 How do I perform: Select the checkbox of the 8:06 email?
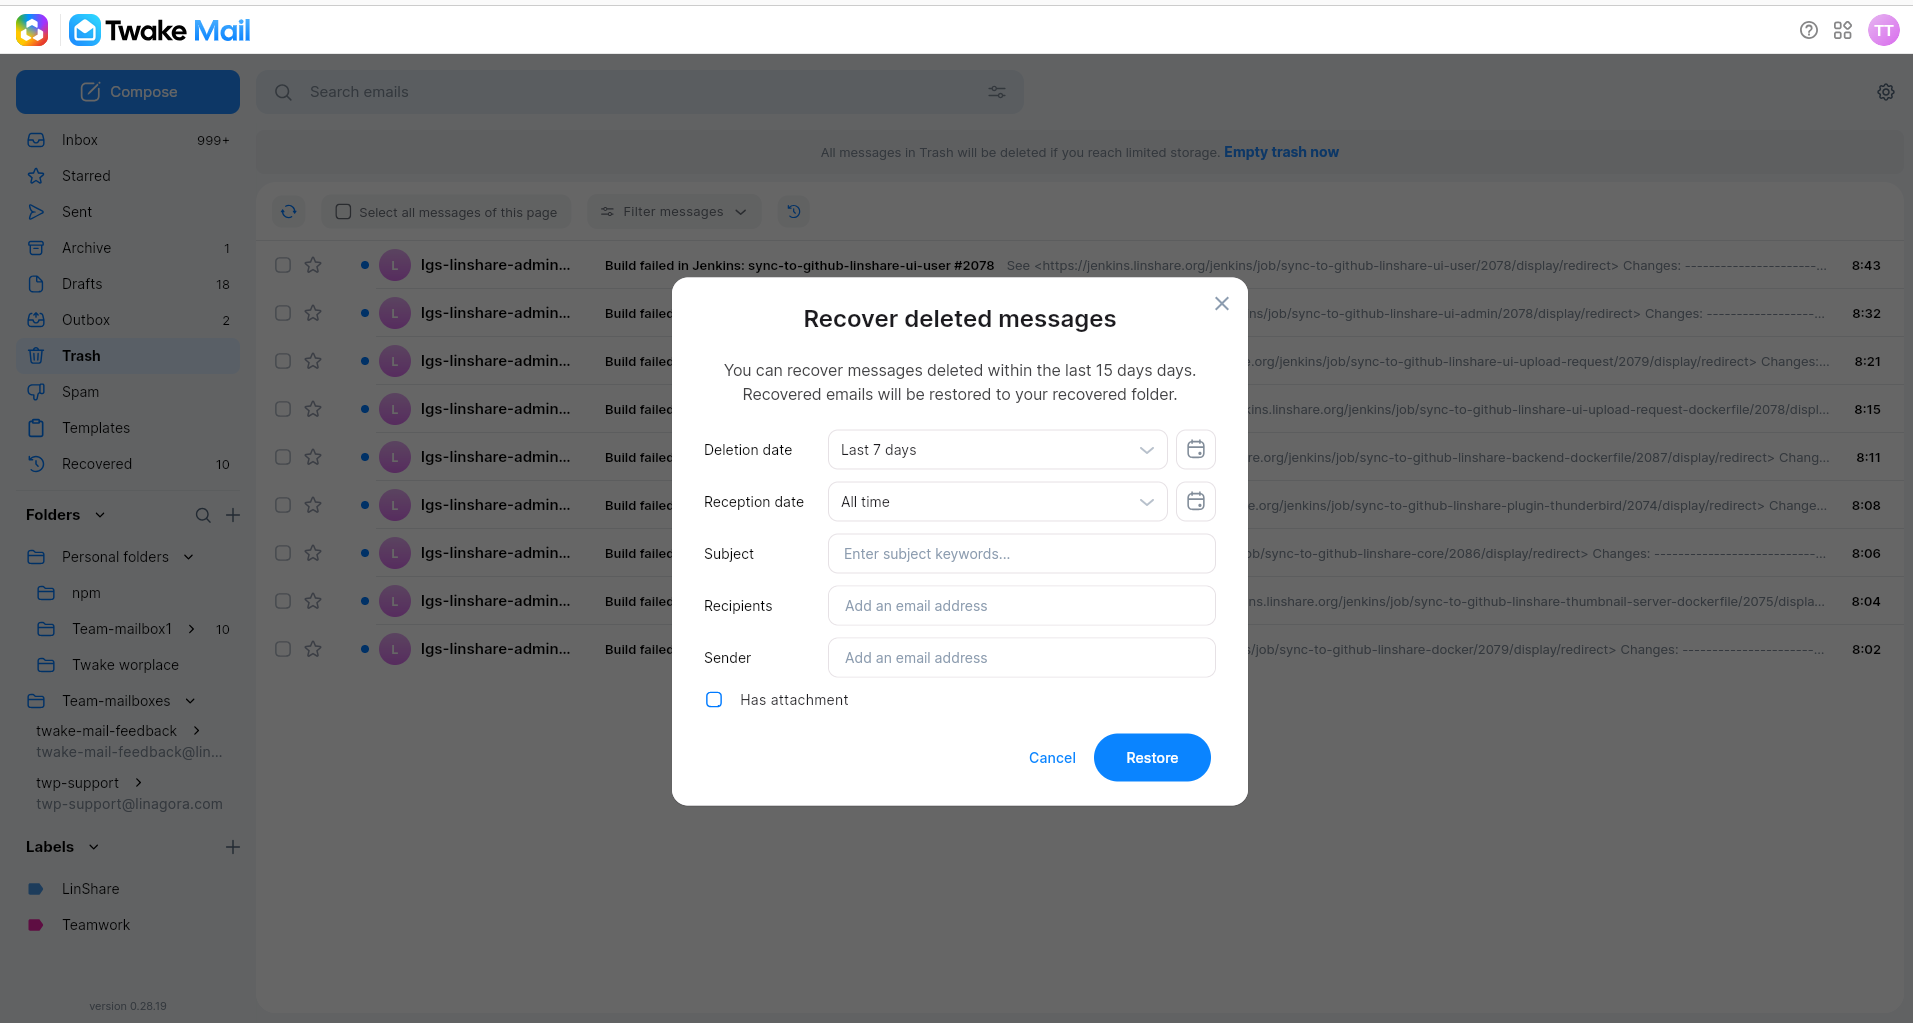(x=283, y=553)
